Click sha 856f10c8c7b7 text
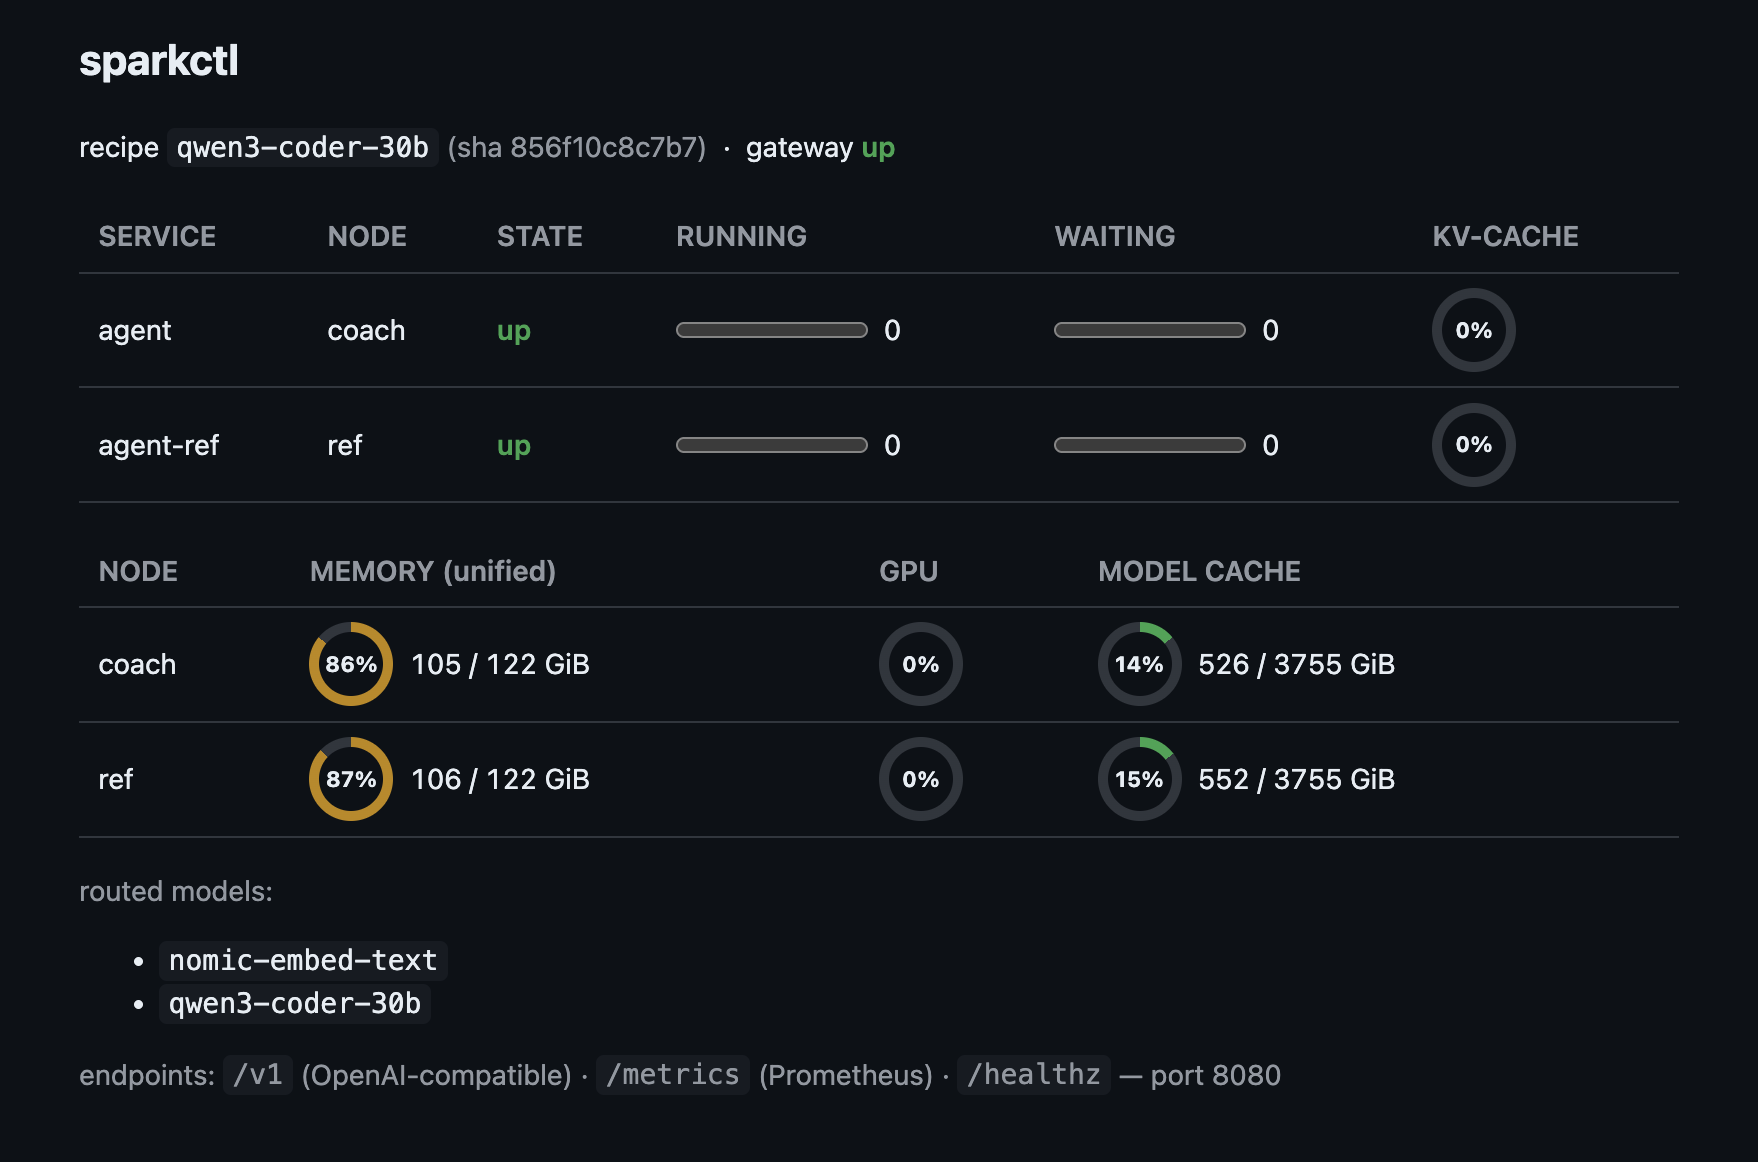This screenshot has height=1162, width=1758. [x=577, y=148]
